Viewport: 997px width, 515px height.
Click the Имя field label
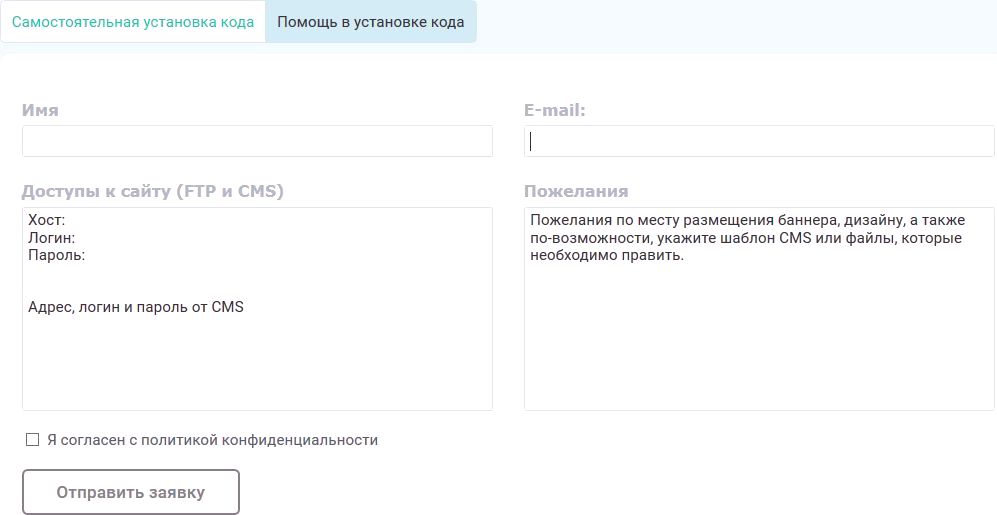pos(40,110)
